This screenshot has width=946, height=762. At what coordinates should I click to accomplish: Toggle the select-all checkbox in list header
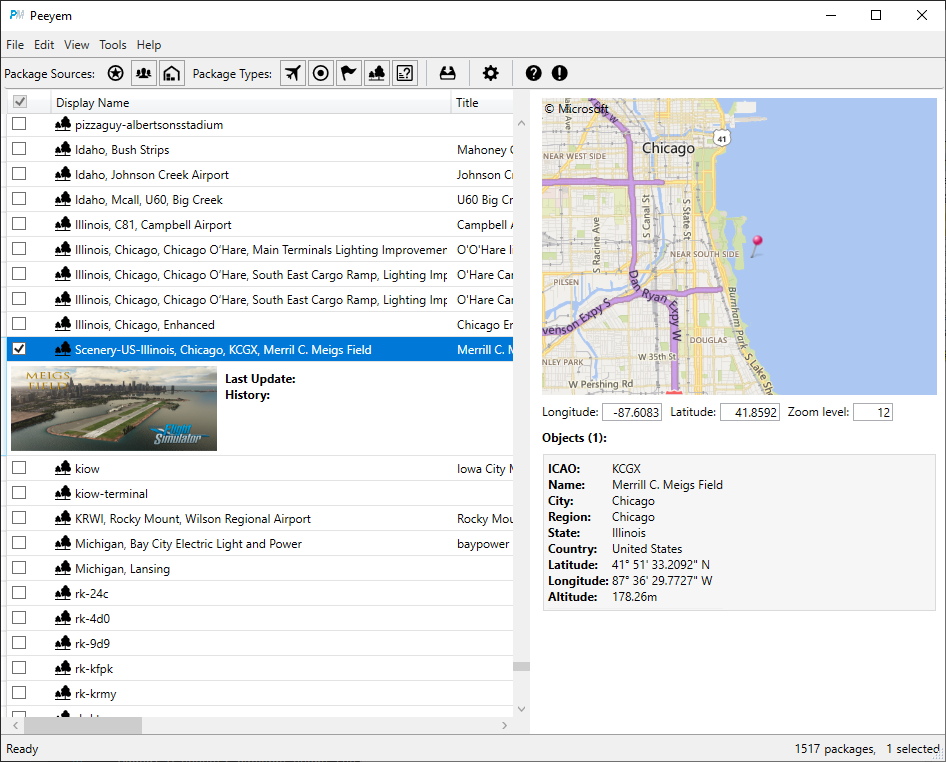[19, 101]
